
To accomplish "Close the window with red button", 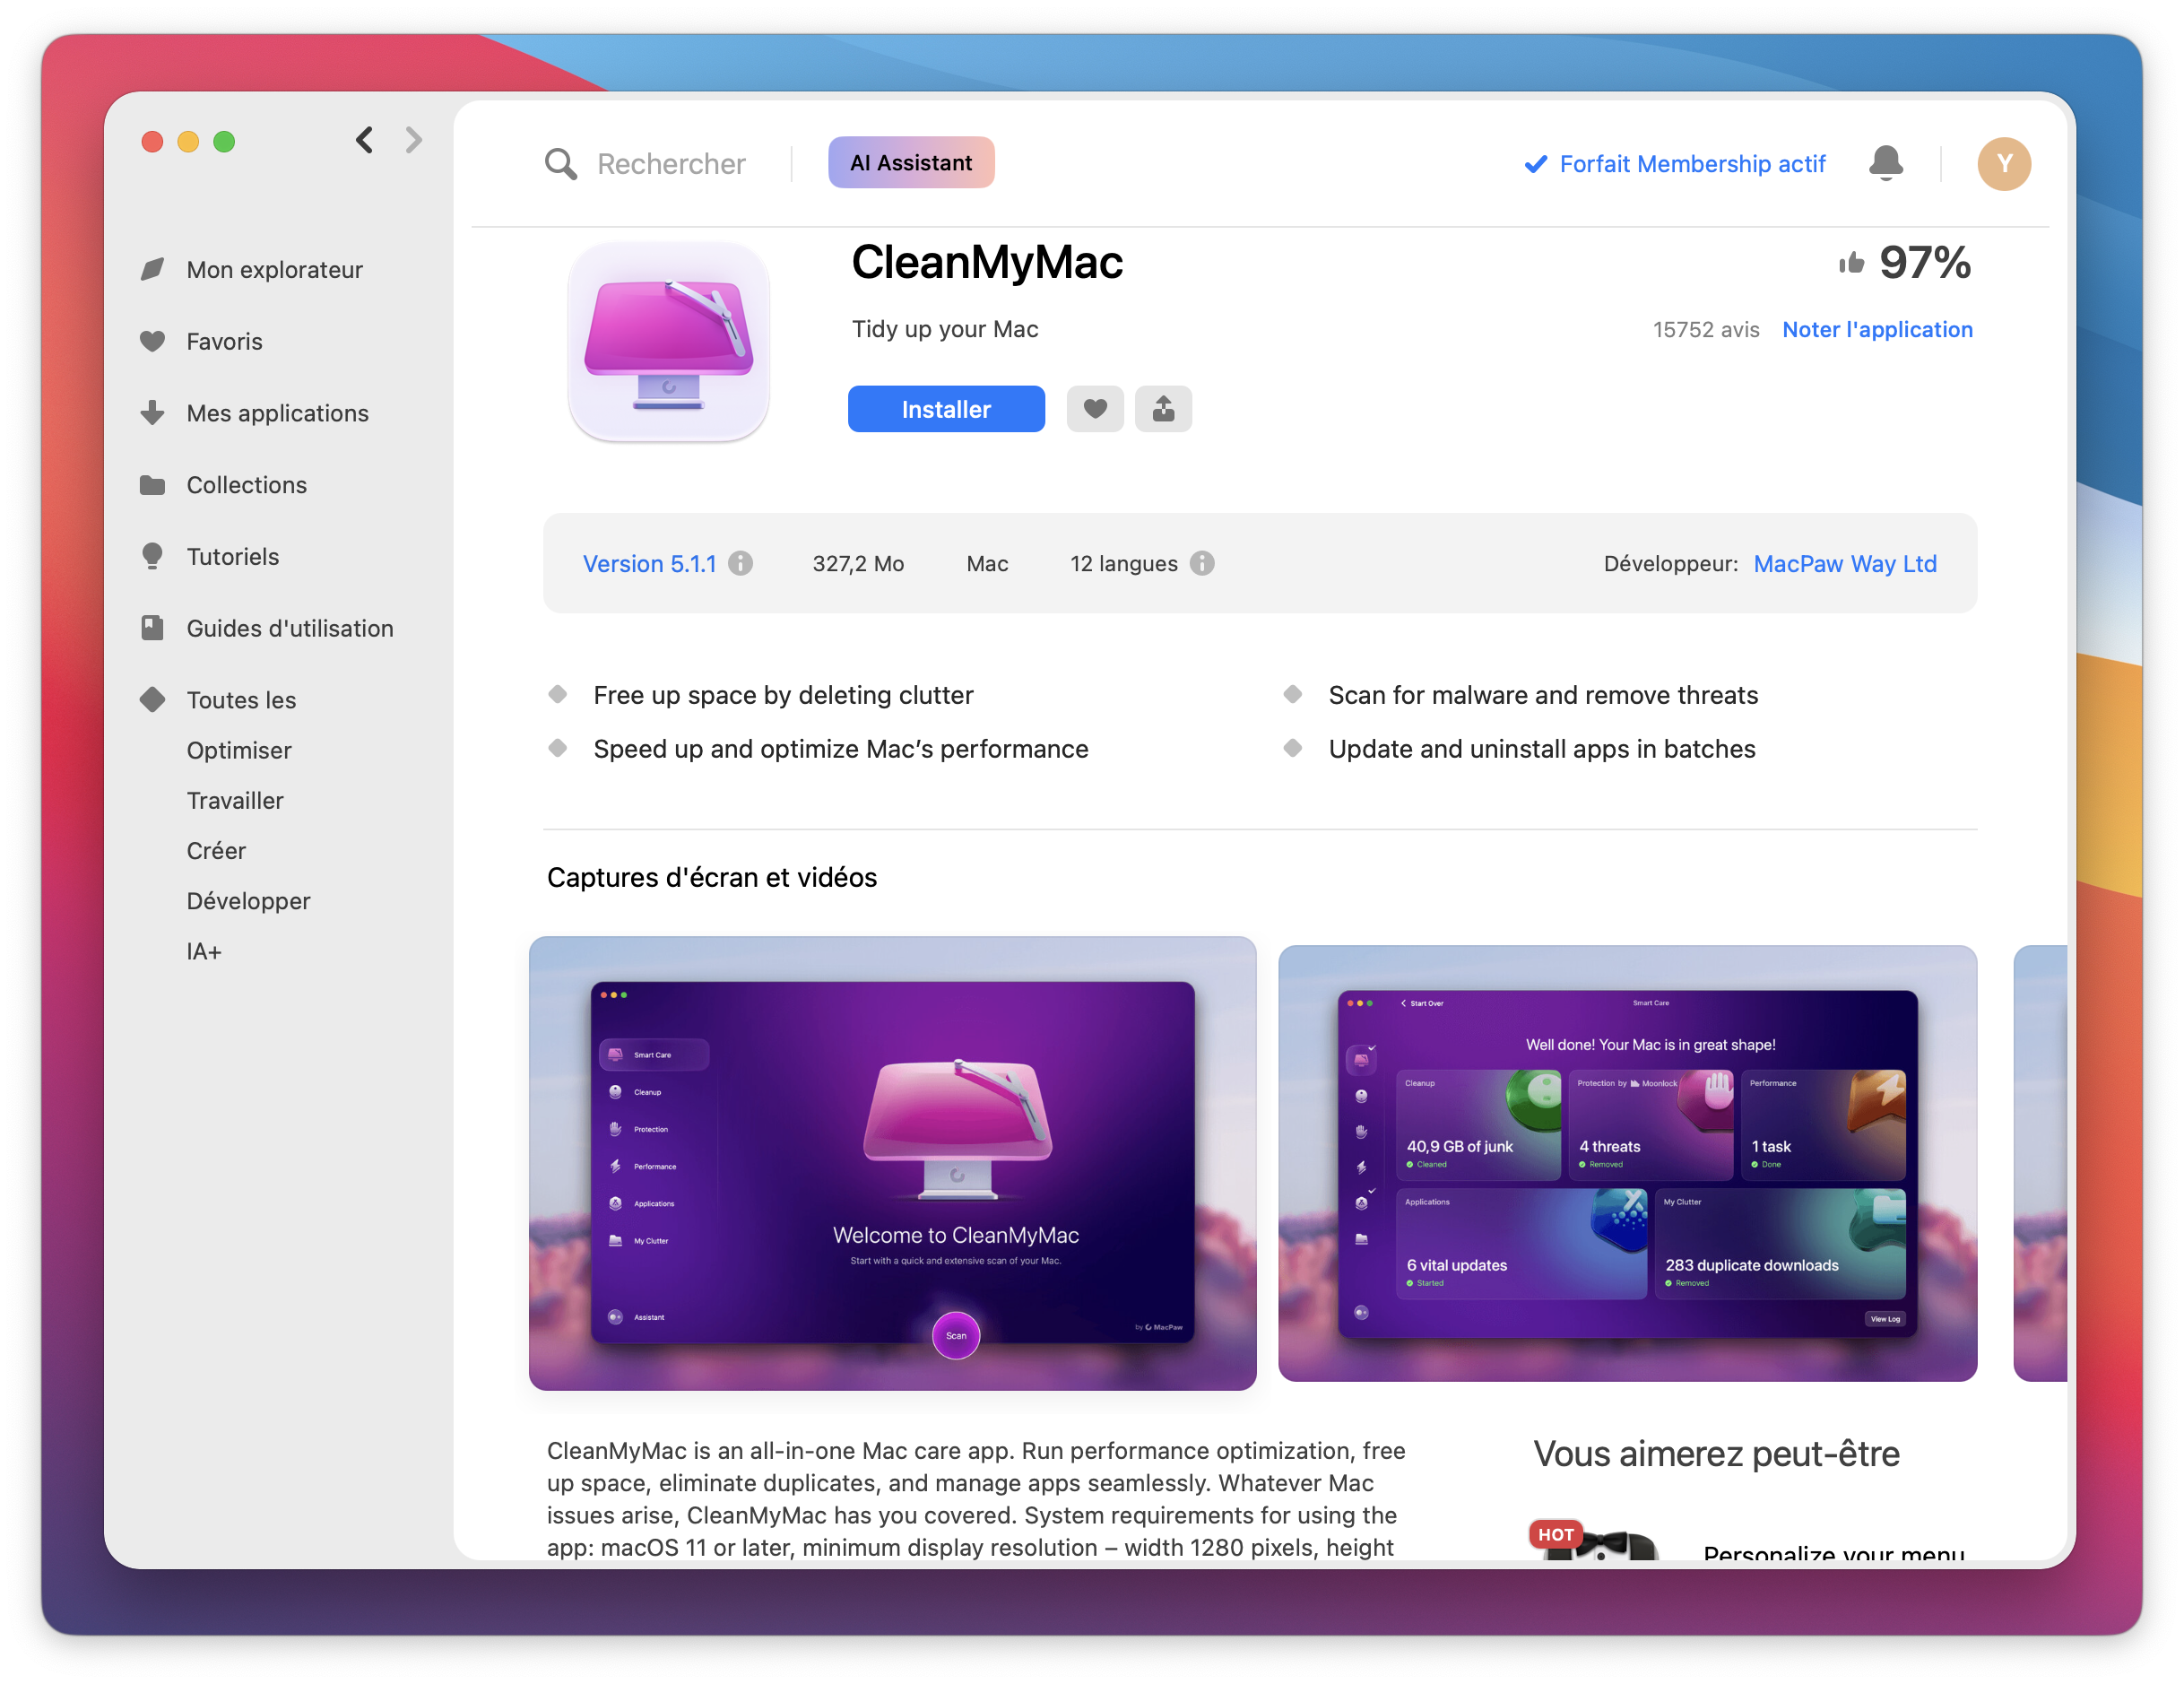I will (152, 141).
